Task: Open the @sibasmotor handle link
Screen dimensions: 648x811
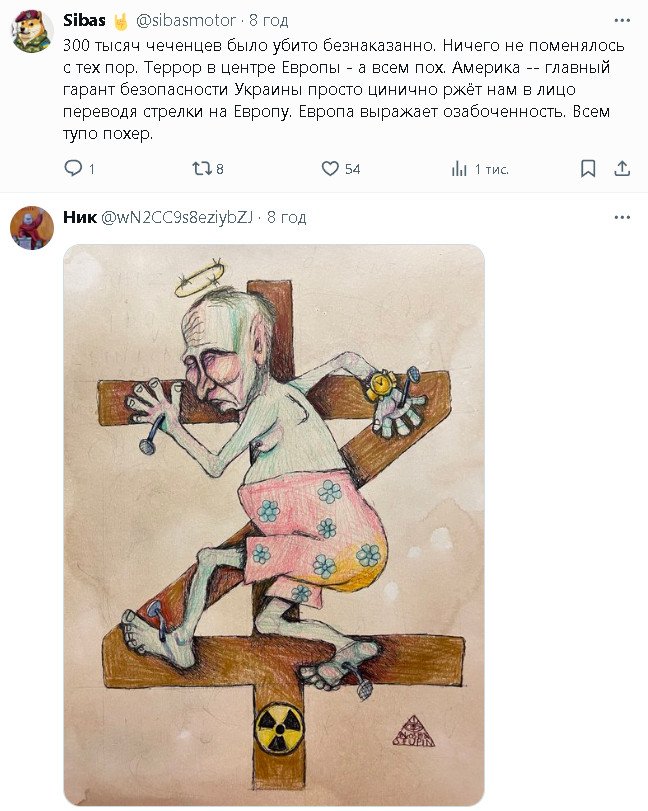Action: [x=186, y=20]
